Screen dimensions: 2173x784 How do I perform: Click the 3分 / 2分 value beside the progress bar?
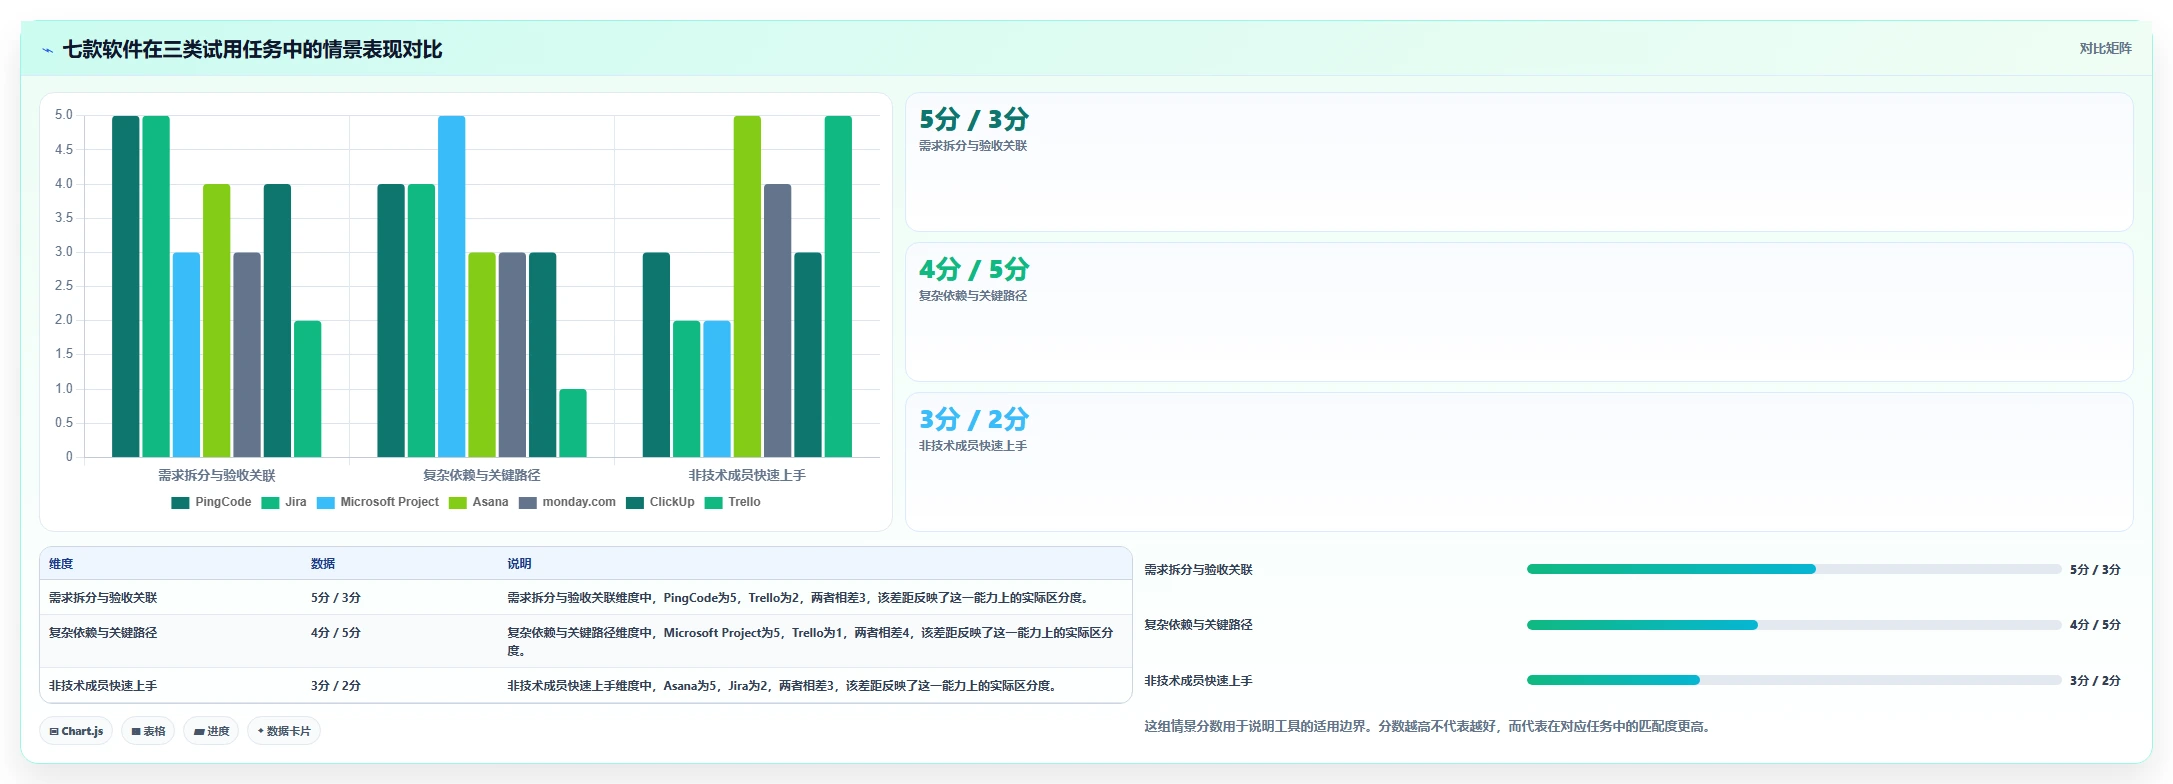tap(2095, 680)
